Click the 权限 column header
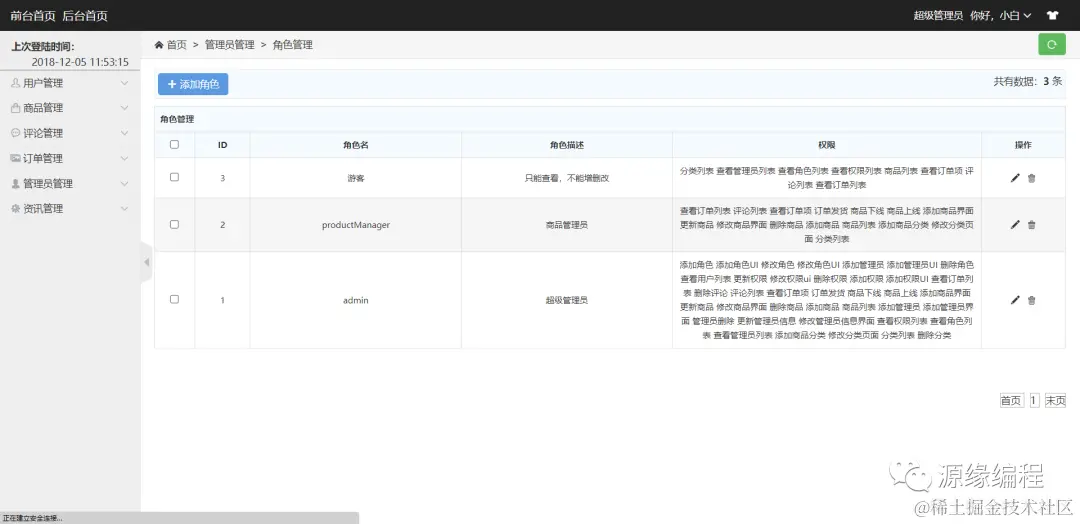This screenshot has width=1080, height=524. (x=827, y=145)
